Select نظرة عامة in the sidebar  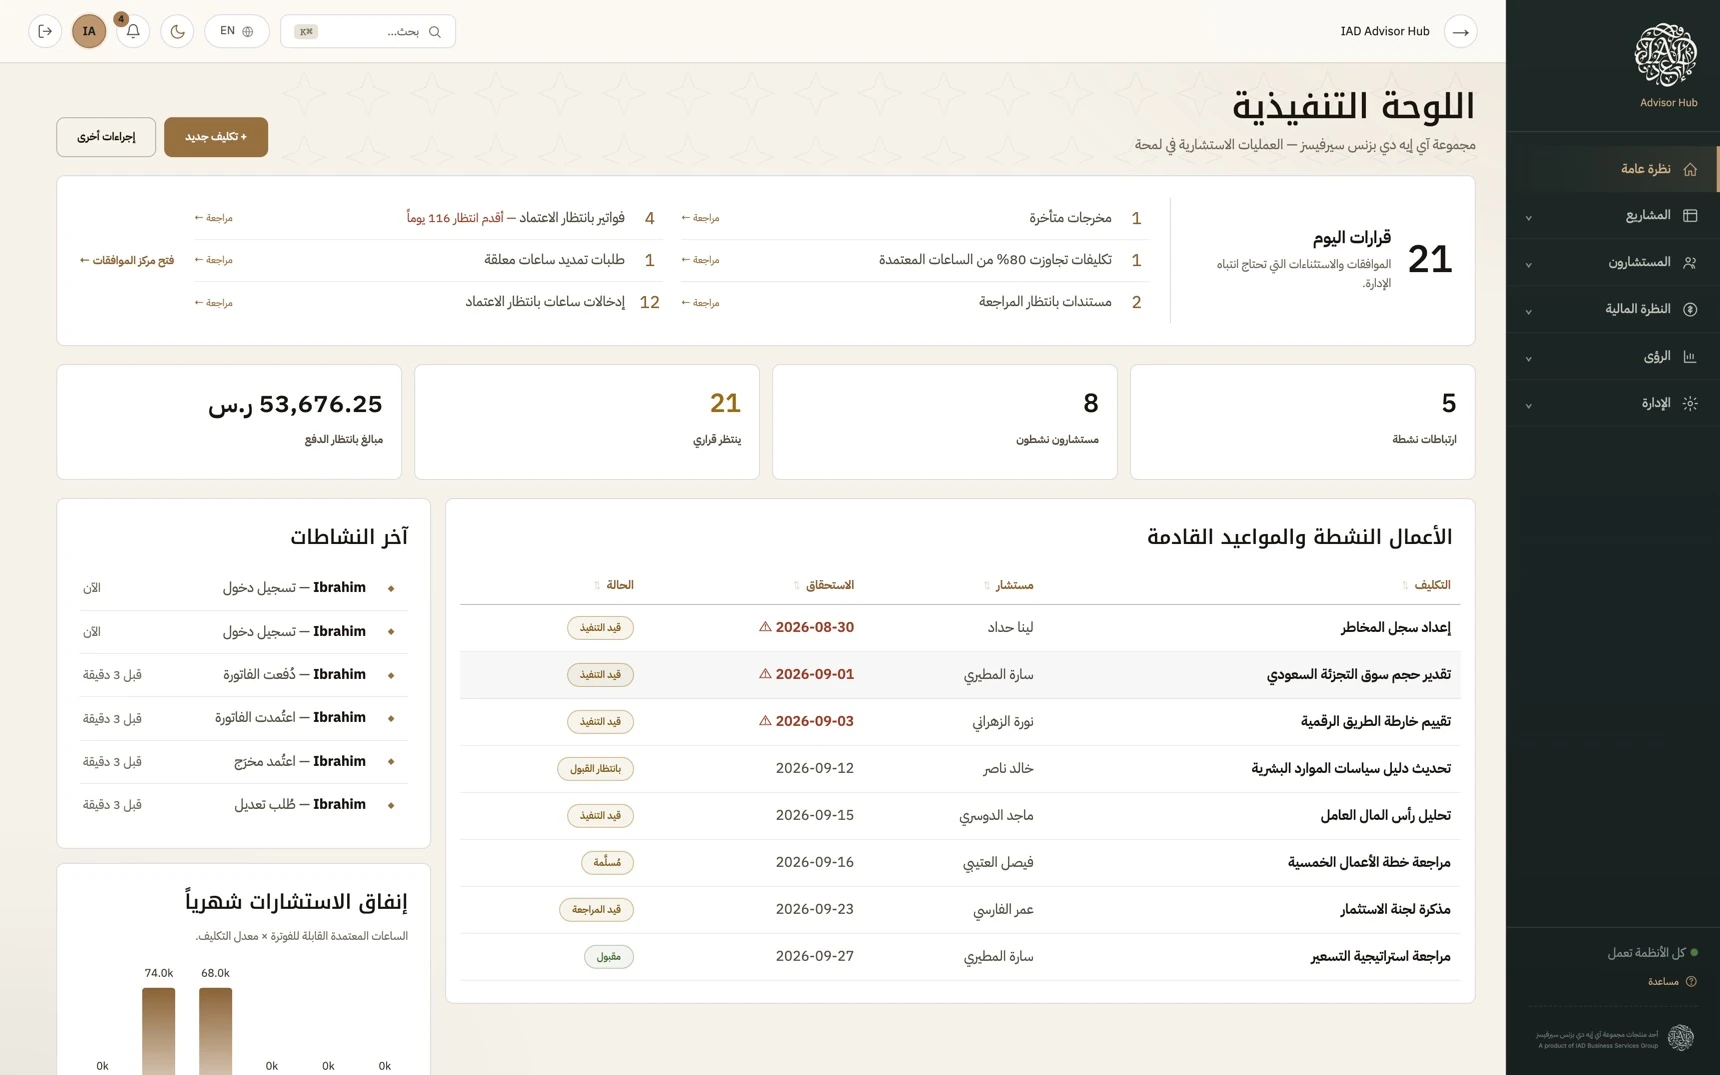point(1612,169)
